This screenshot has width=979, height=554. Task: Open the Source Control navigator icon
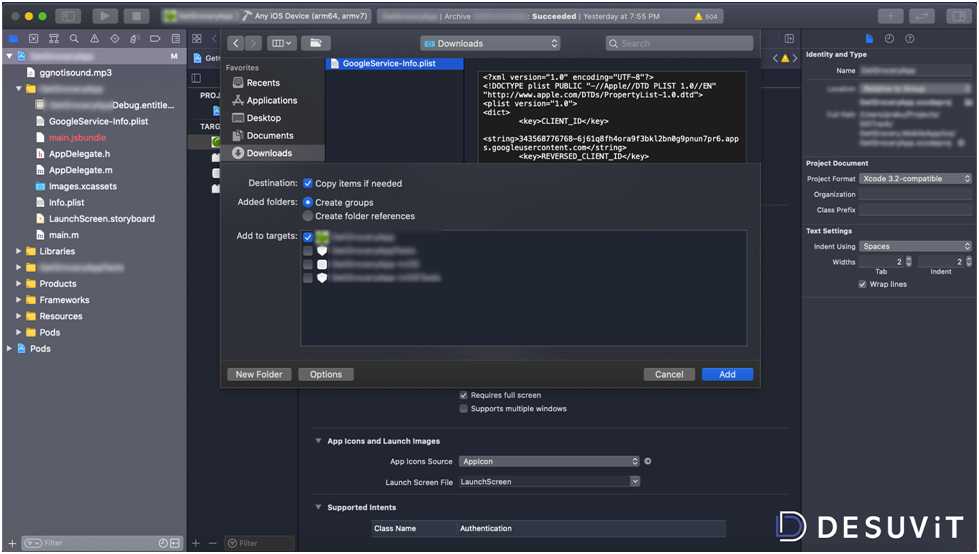(34, 39)
